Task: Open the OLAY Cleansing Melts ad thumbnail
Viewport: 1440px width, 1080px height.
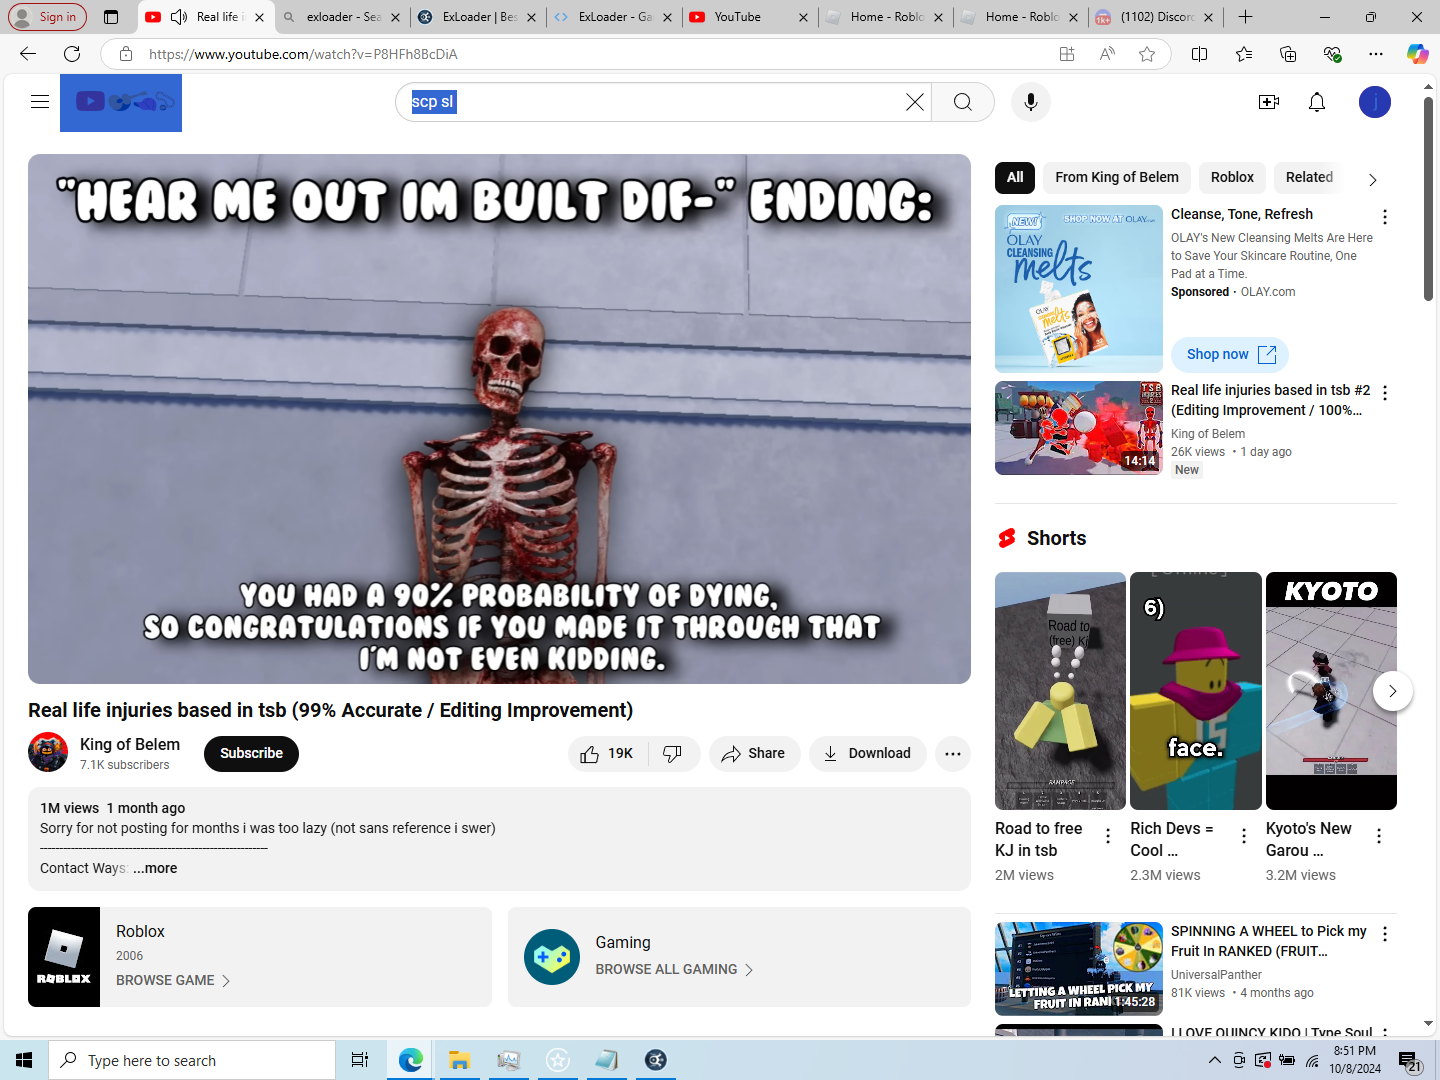Action: point(1079,289)
